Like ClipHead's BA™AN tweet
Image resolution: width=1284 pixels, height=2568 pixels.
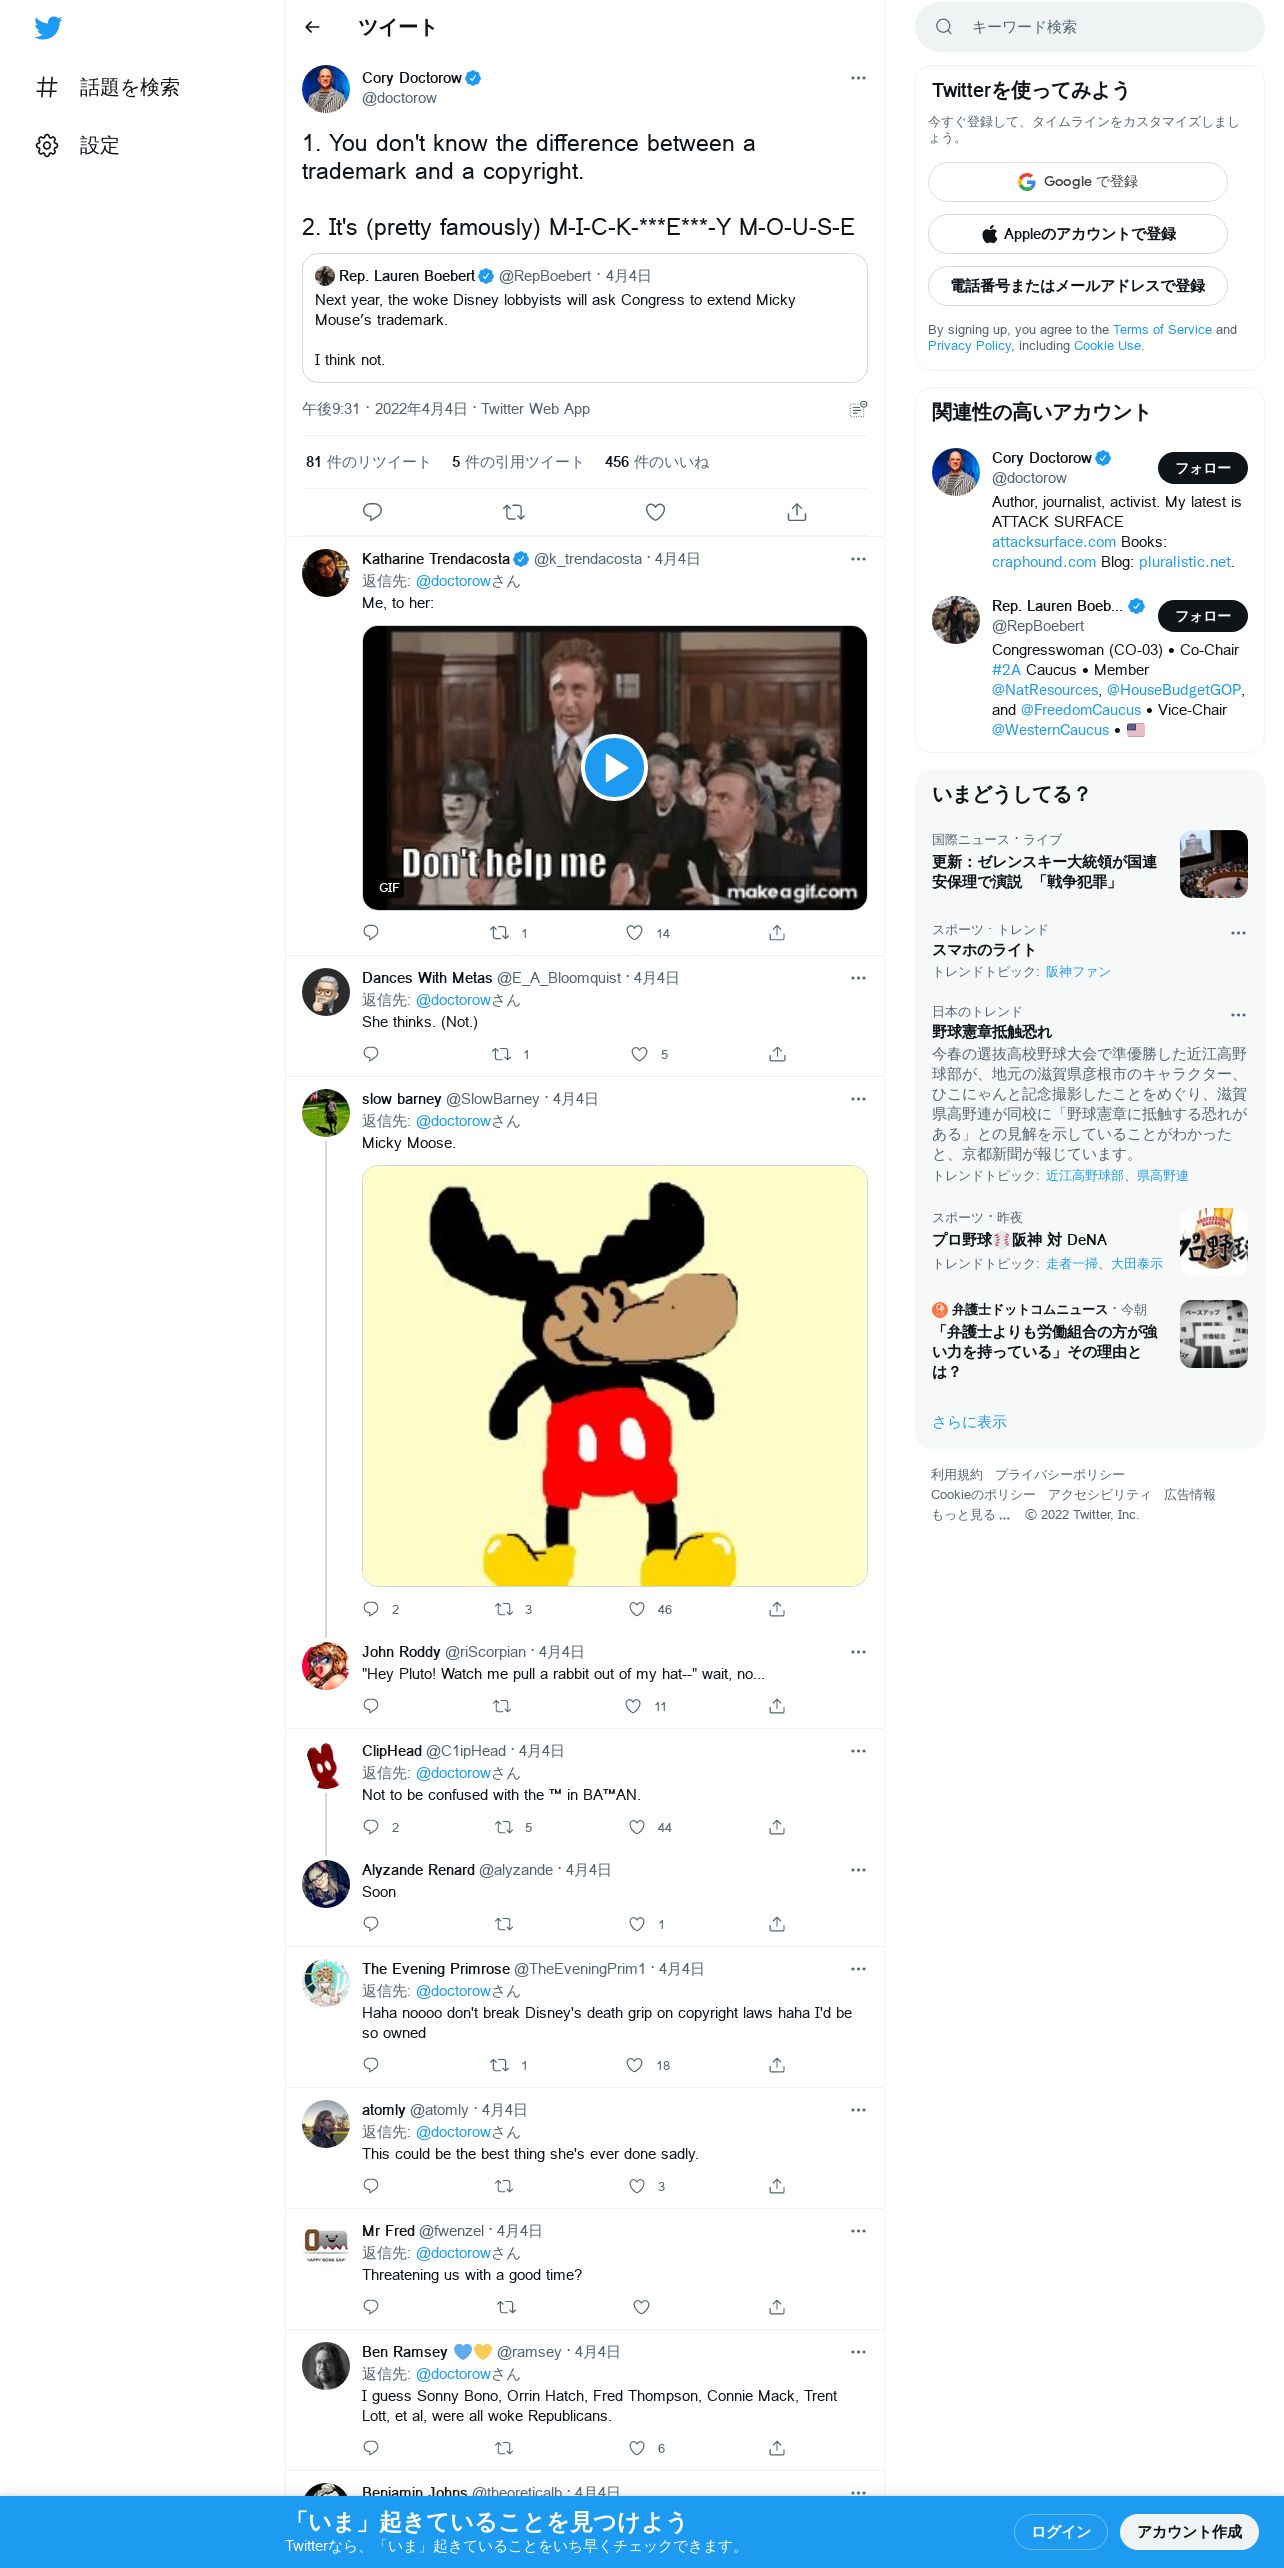click(x=637, y=1827)
